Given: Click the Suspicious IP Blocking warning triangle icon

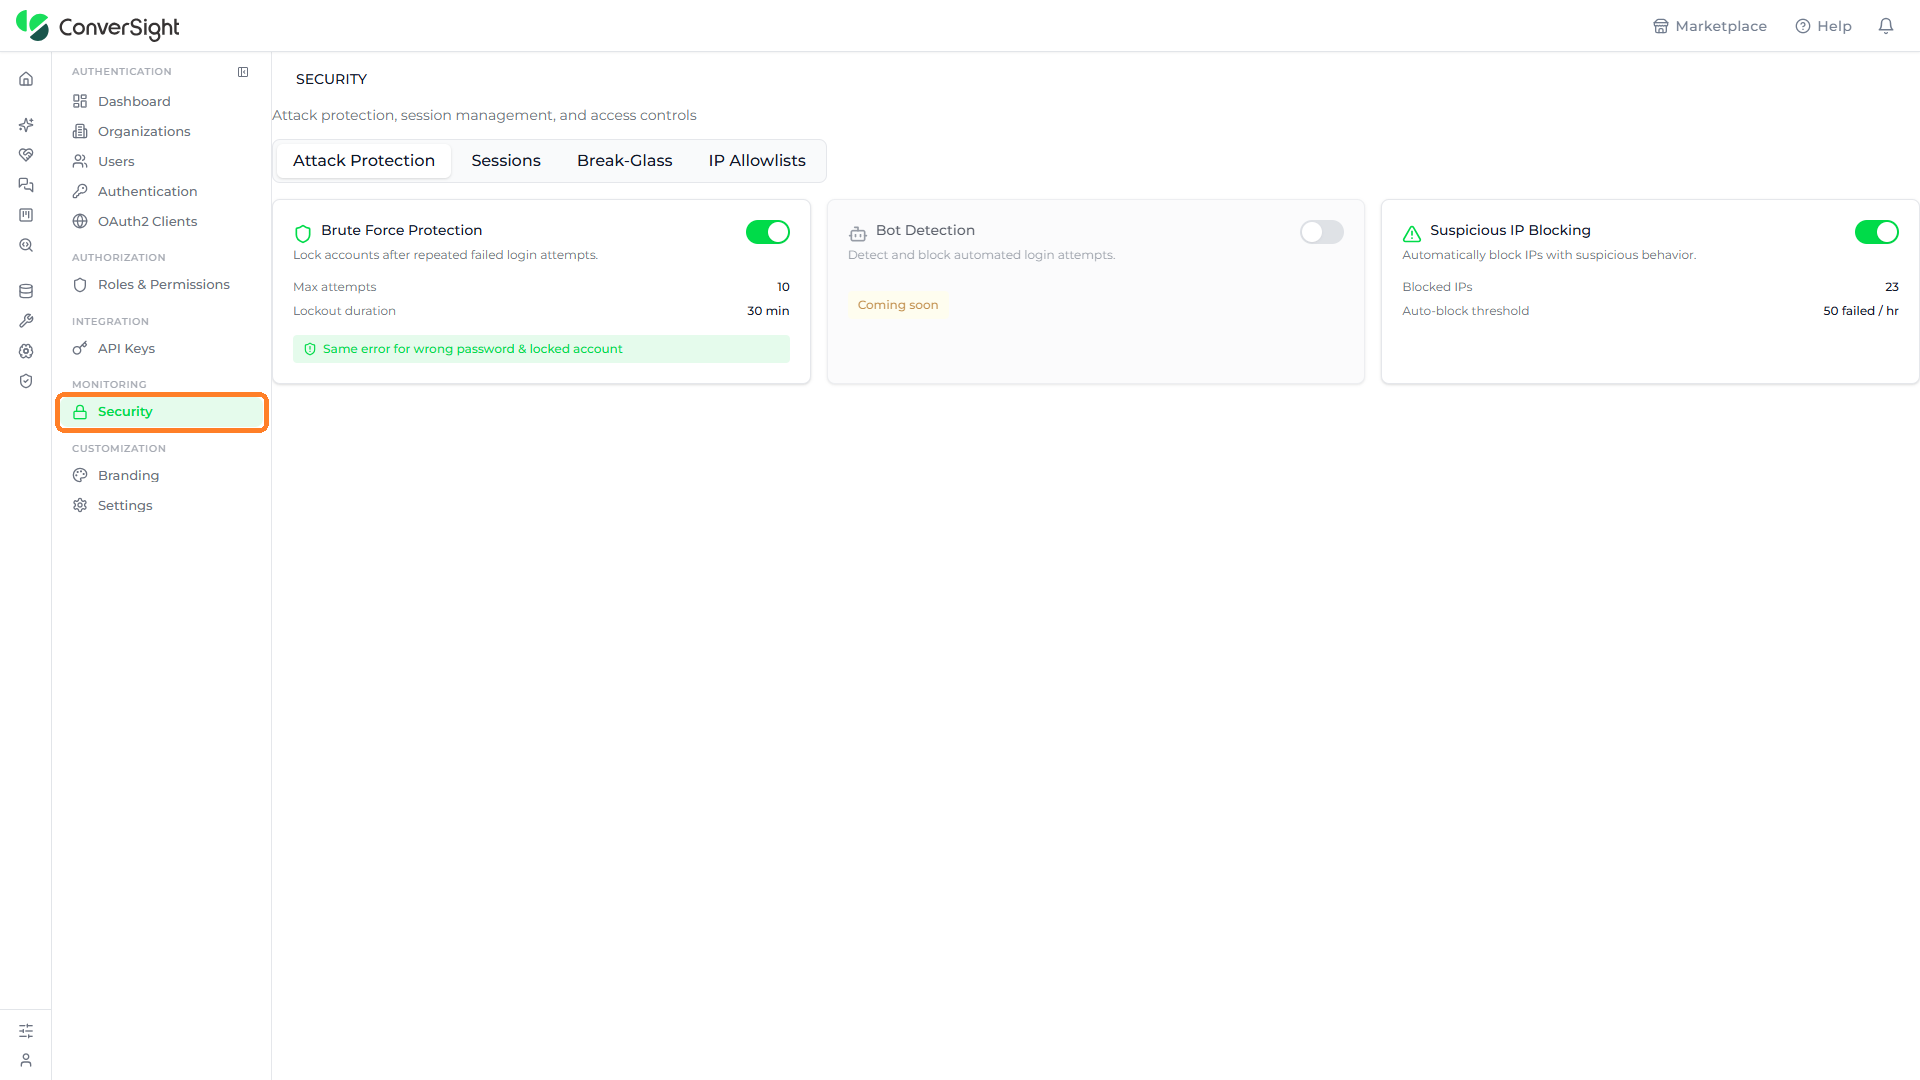Looking at the screenshot, I should click(1412, 234).
